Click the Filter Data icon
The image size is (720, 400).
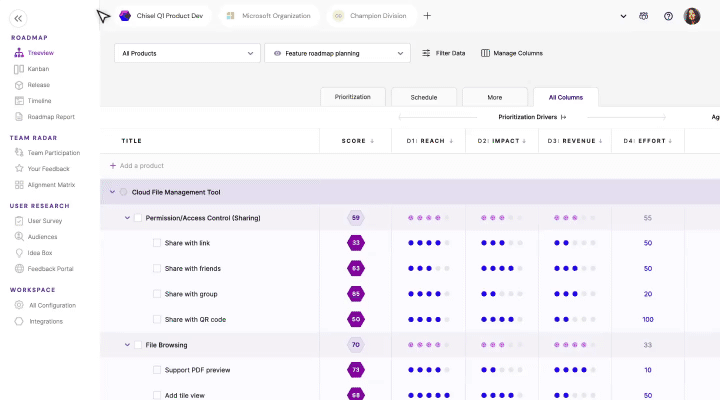point(426,53)
